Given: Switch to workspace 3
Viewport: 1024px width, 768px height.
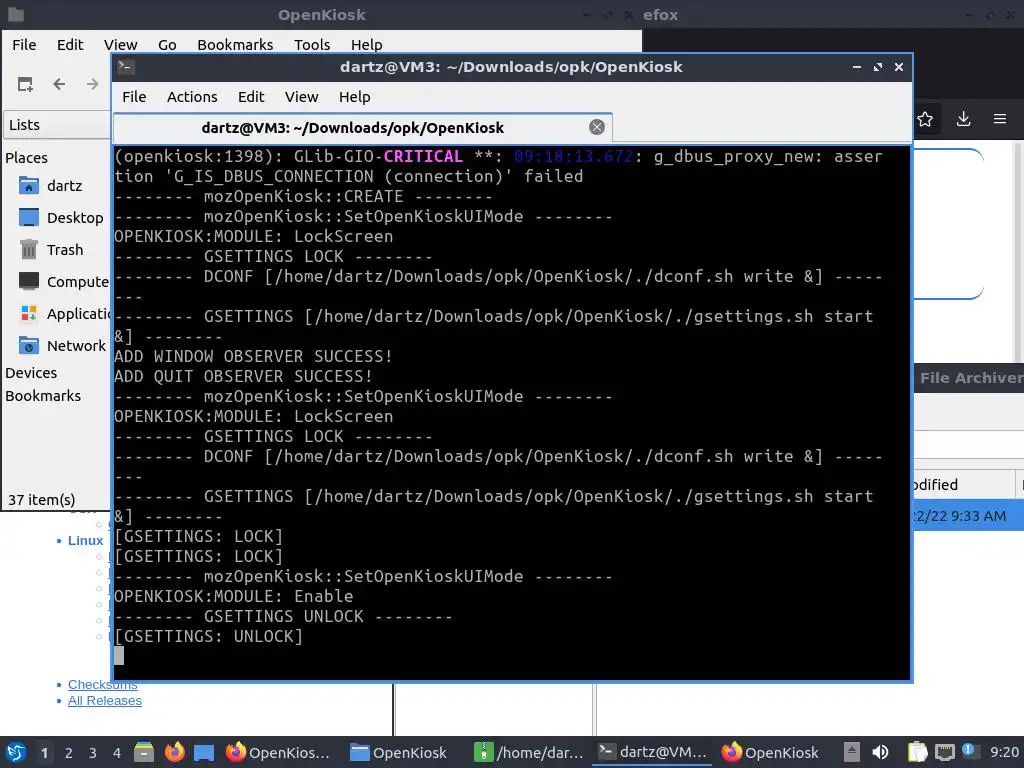Looking at the screenshot, I should 93,753.
